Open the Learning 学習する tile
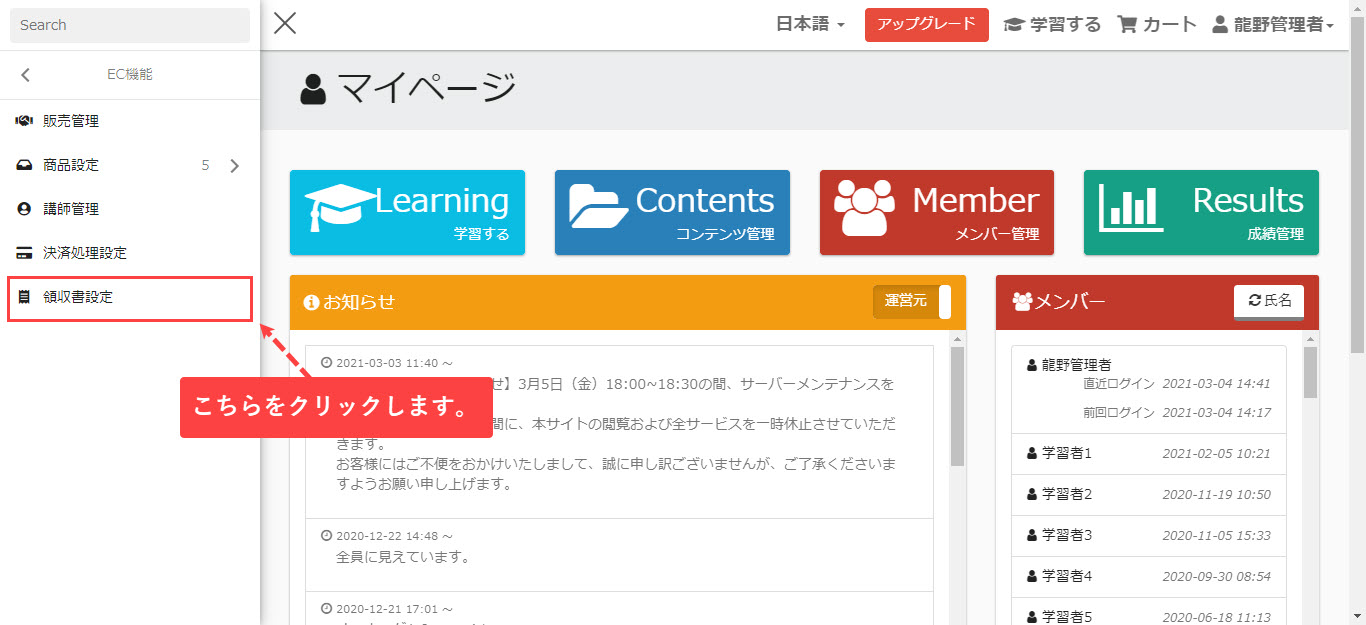Image resolution: width=1366 pixels, height=625 pixels. point(407,212)
